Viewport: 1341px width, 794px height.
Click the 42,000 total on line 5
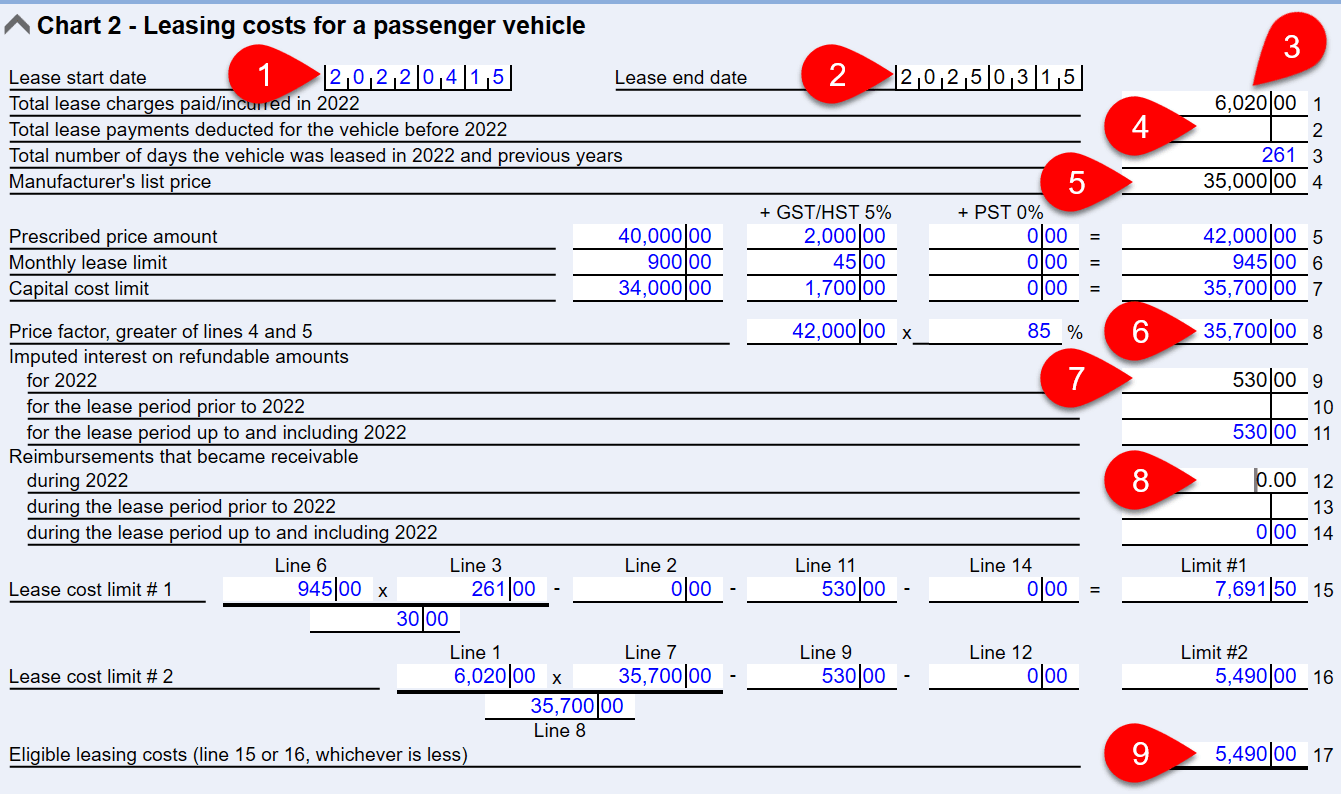(1214, 236)
